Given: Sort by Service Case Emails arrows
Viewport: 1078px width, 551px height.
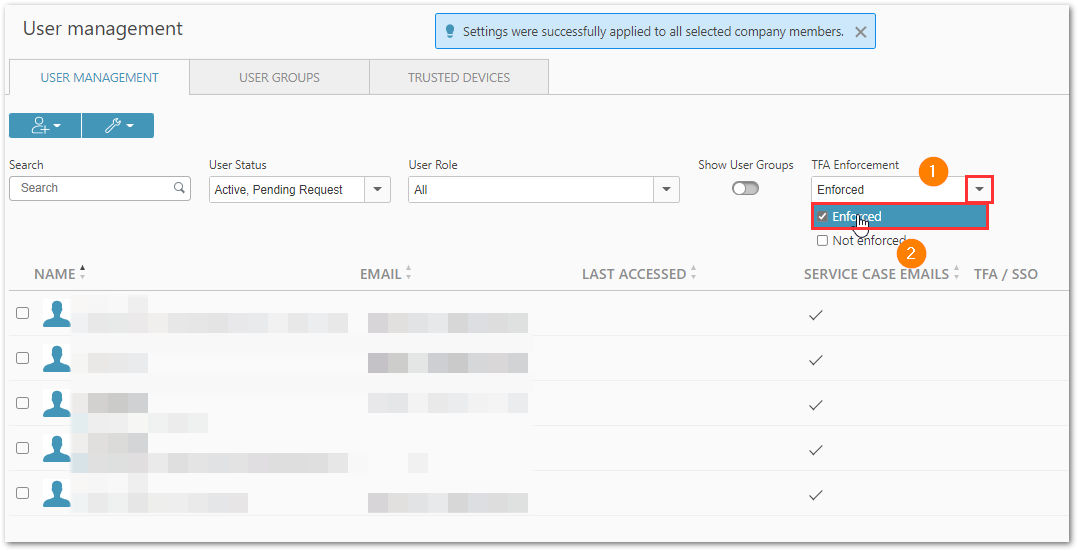Looking at the screenshot, I should click(x=956, y=273).
